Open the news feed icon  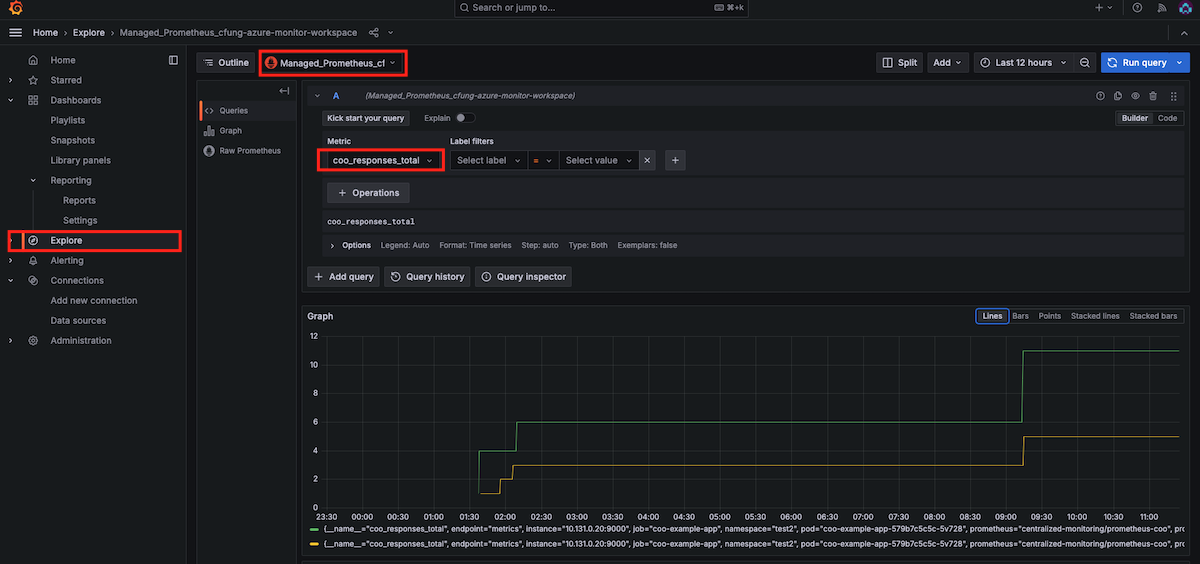[x=1160, y=7]
